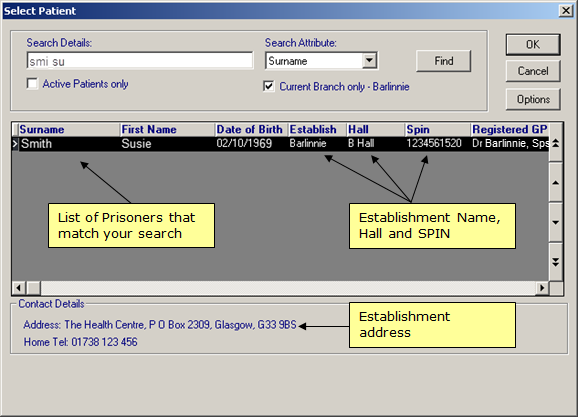578x417 pixels.
Task: Jump to last record with double-down arrow
Action: click(x=556, y=262)
